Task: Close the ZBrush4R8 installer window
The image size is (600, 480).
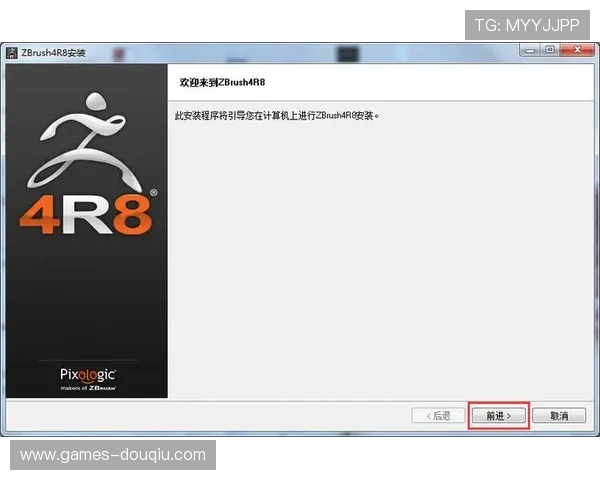Action: 575,50
